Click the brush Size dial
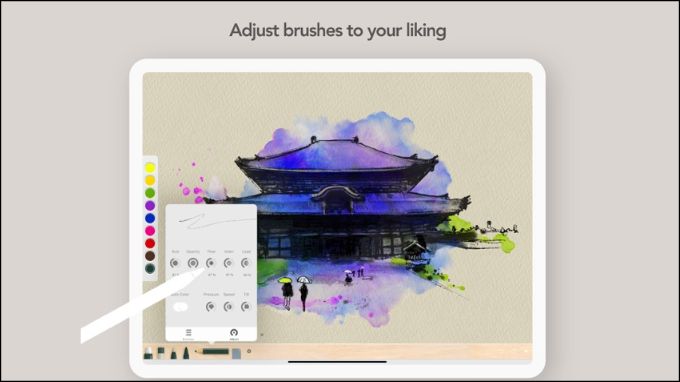Screen dimensions: 680x382 pos(175,263)
